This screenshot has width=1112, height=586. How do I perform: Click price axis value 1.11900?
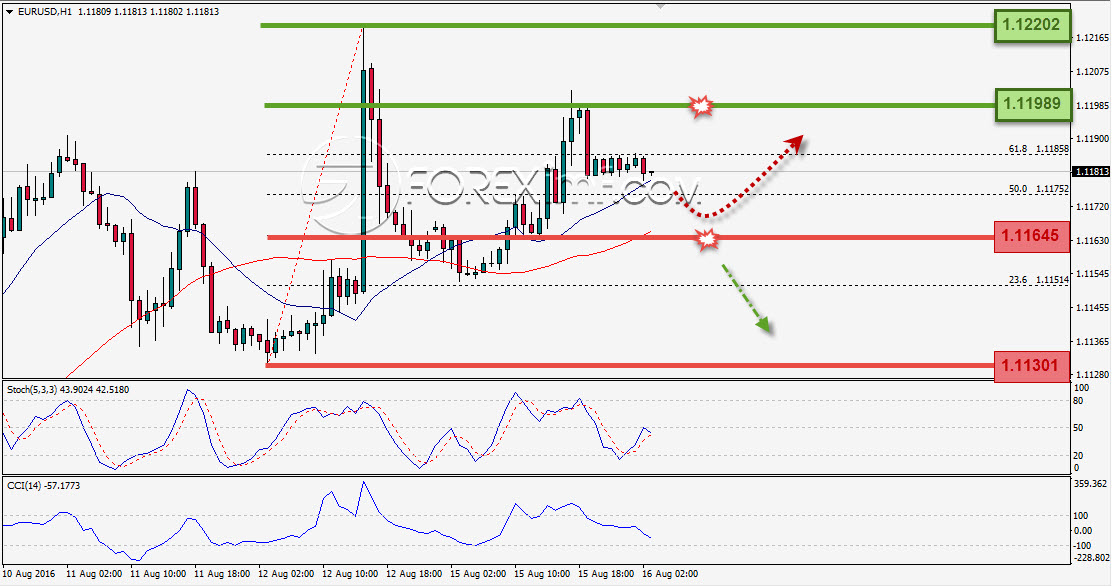point(1092,139)
